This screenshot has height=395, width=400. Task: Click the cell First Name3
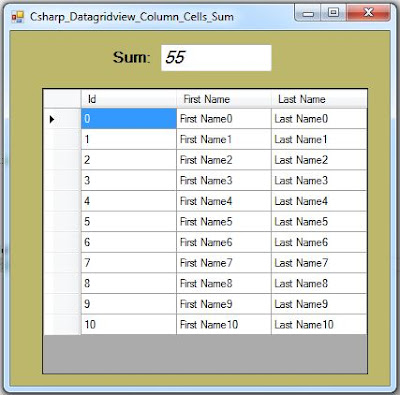tap(224, 180)
